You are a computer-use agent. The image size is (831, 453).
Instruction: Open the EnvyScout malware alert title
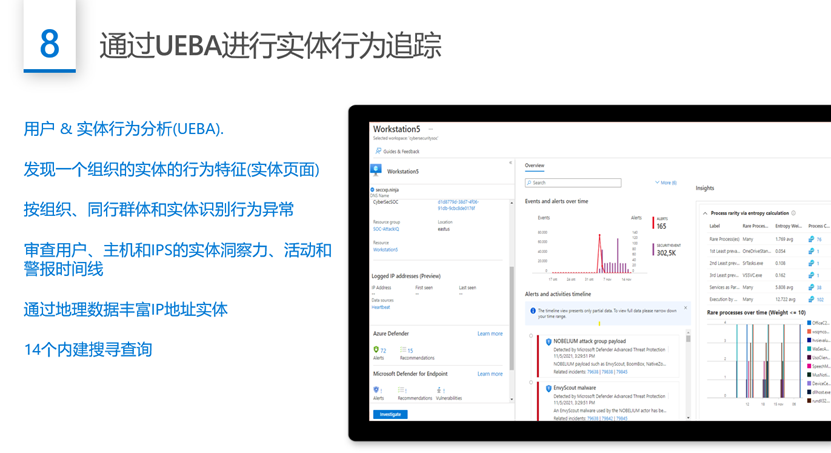coord(574,388)
